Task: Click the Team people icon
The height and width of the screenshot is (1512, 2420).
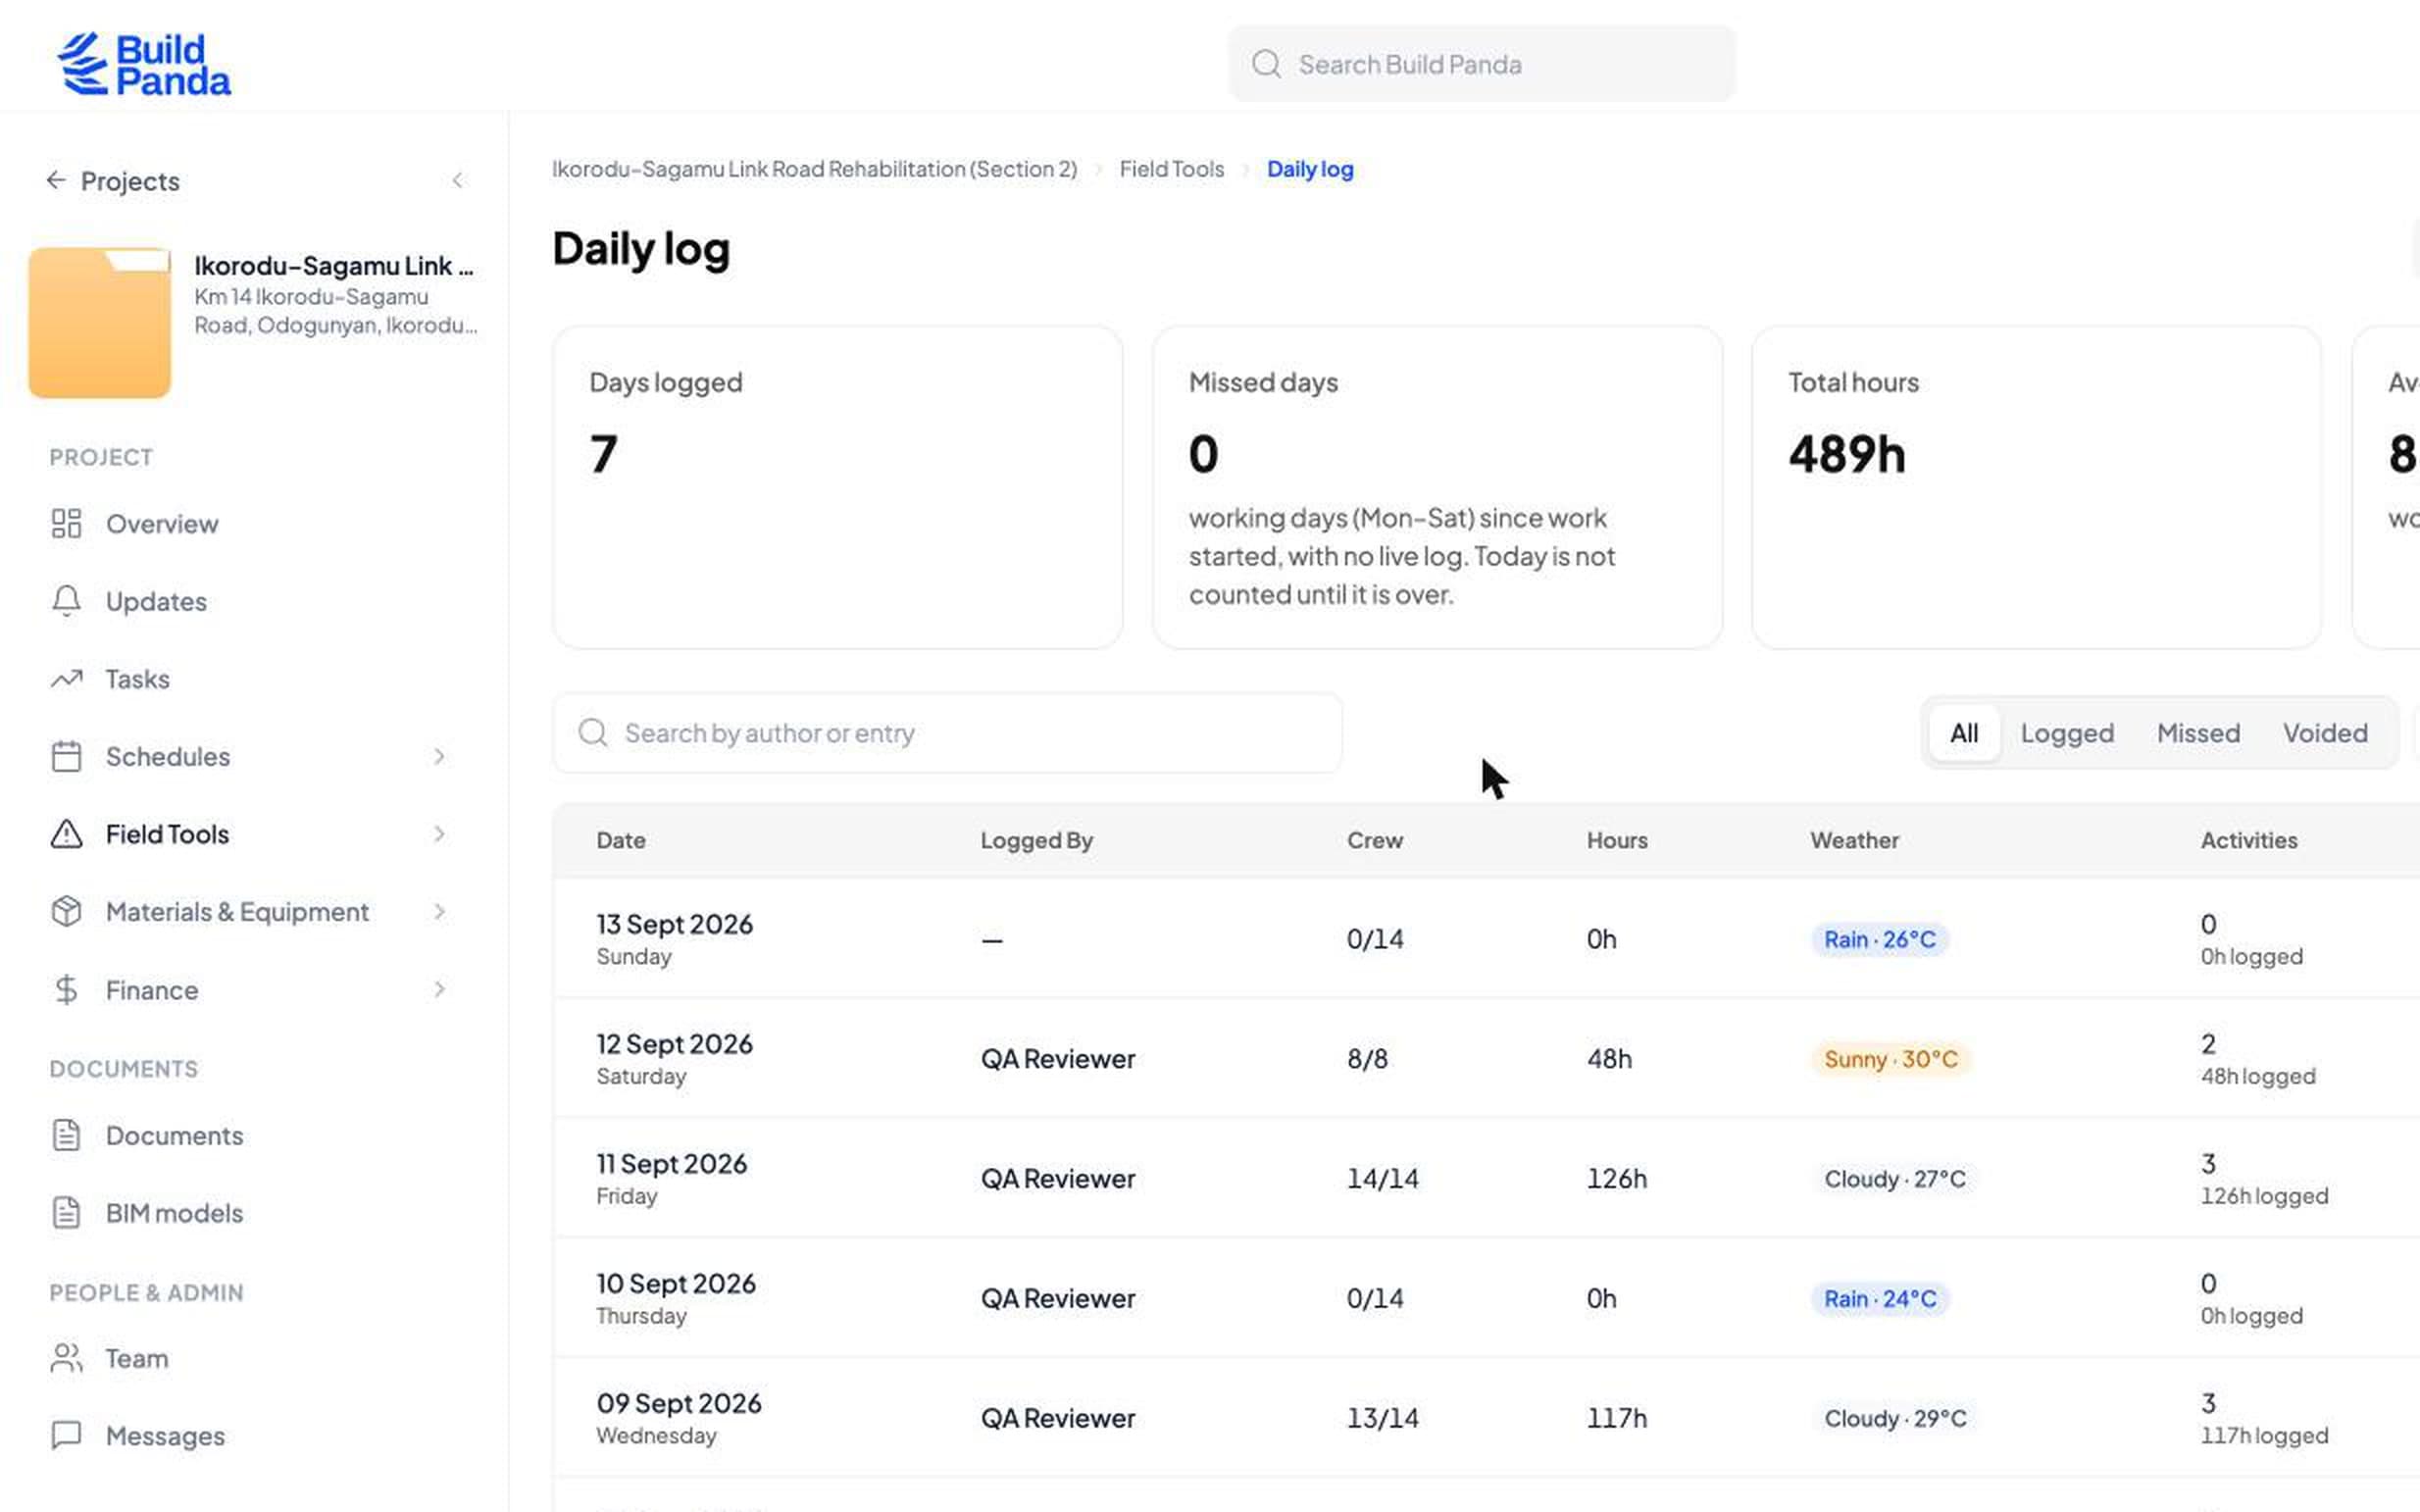Action: point(66,1358)
